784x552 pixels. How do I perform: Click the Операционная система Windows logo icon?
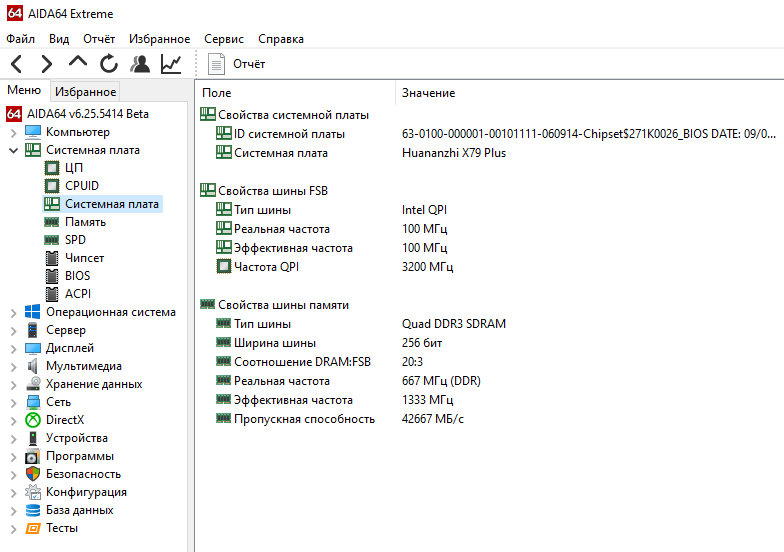pyautogui.click(x=33, y=312)
